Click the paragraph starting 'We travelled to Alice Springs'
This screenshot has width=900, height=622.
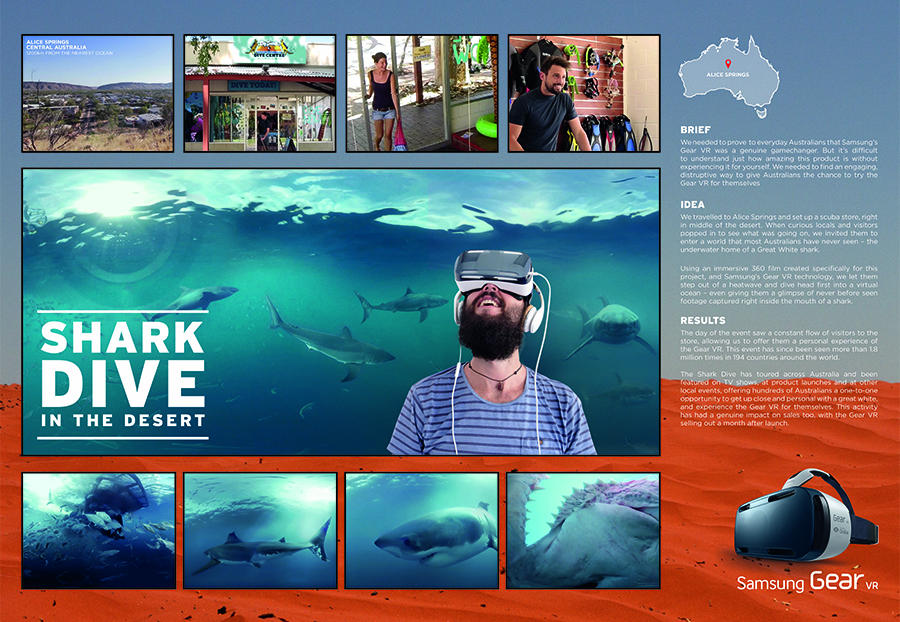point(779,234)
